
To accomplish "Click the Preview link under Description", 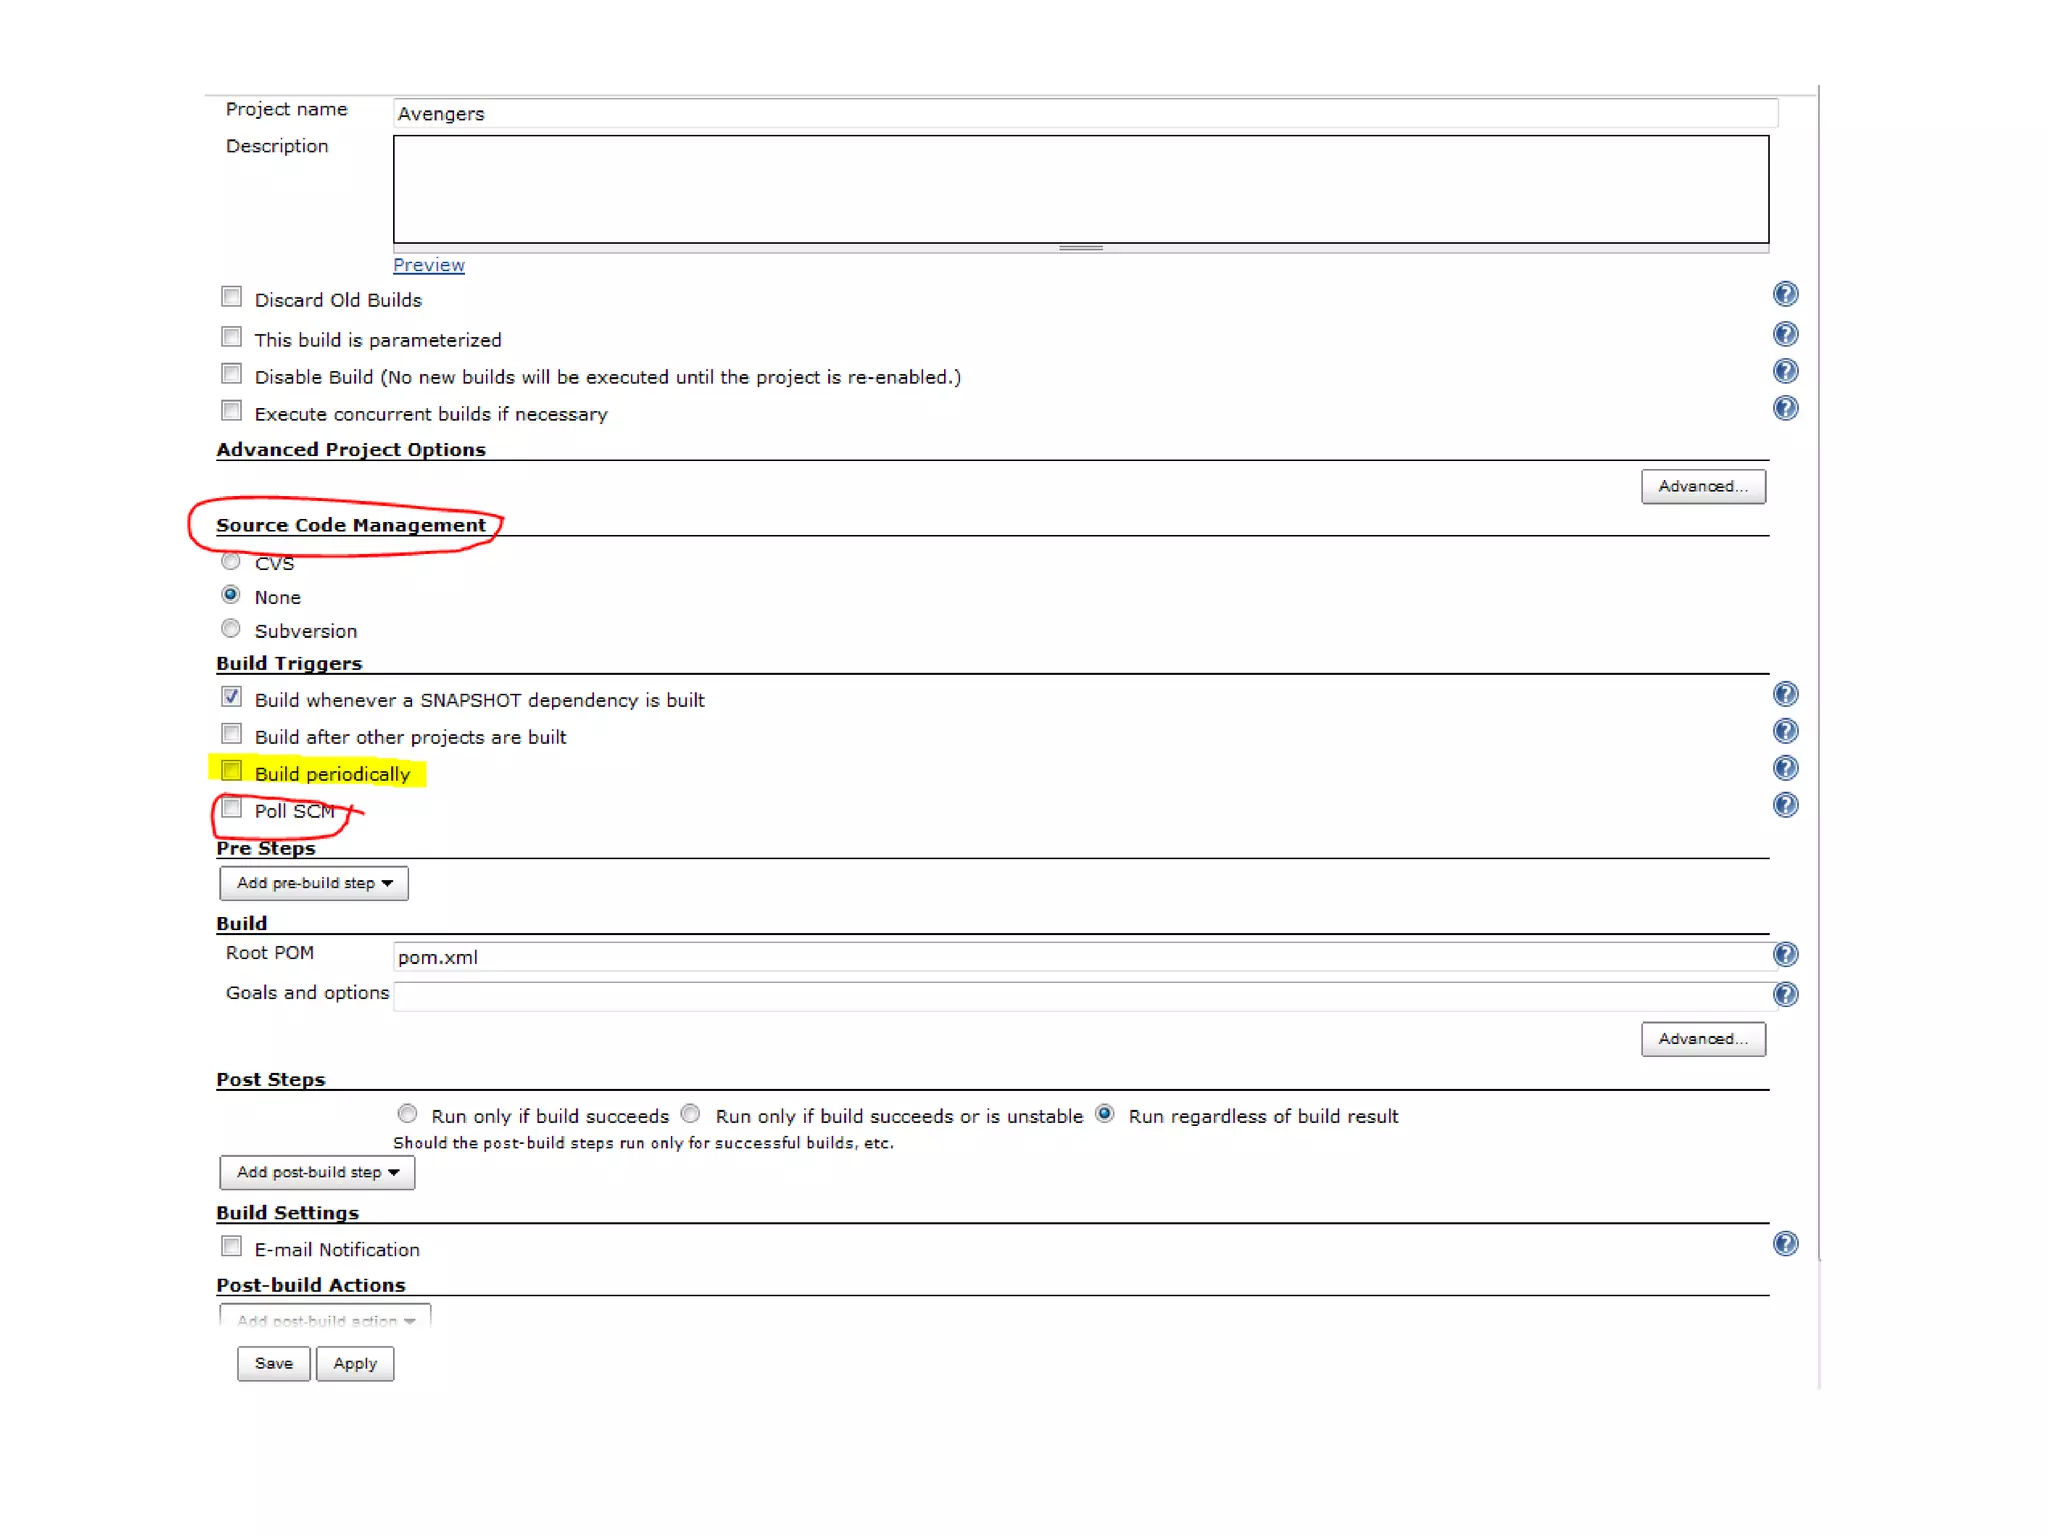I will tap(428, 265).
